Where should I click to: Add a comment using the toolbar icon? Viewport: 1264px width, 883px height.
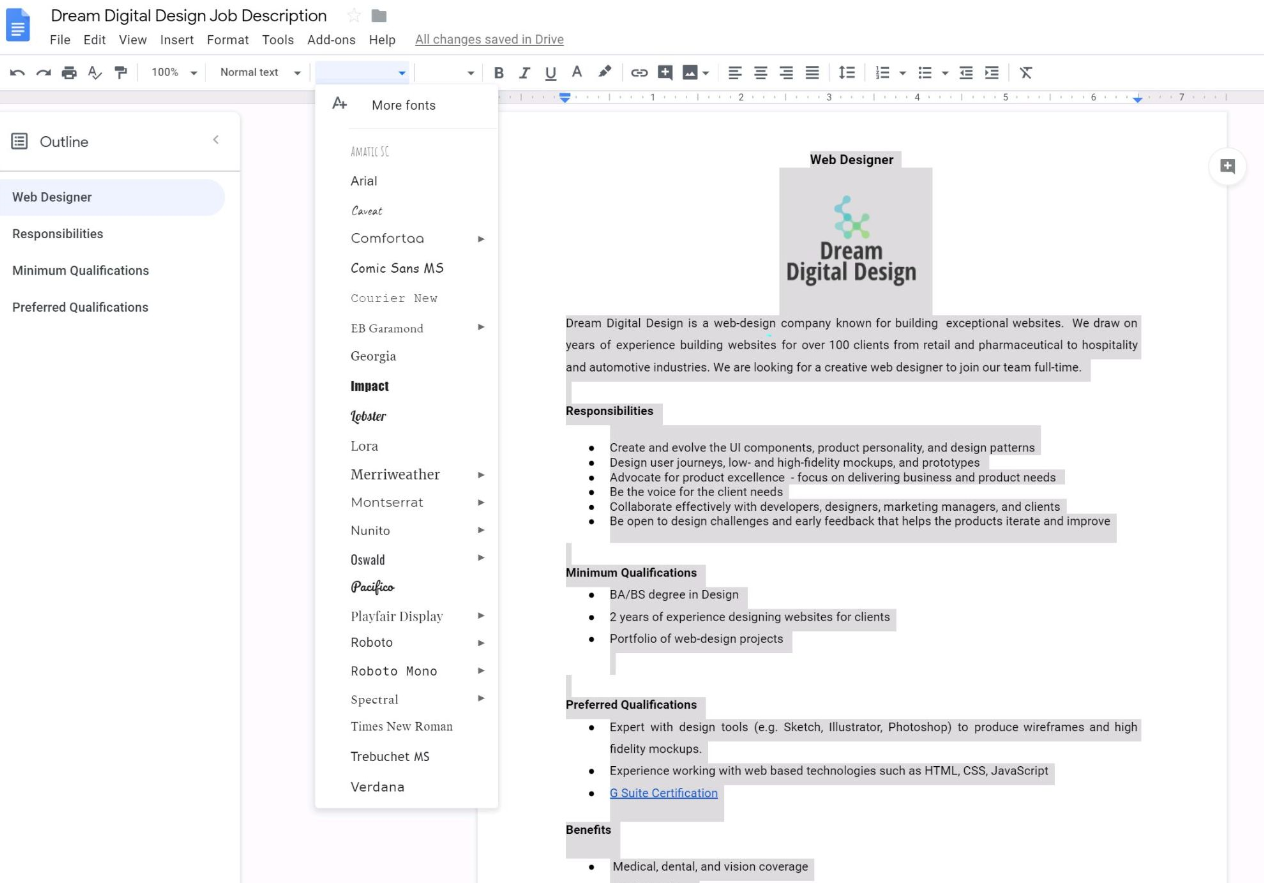[665, 72]
